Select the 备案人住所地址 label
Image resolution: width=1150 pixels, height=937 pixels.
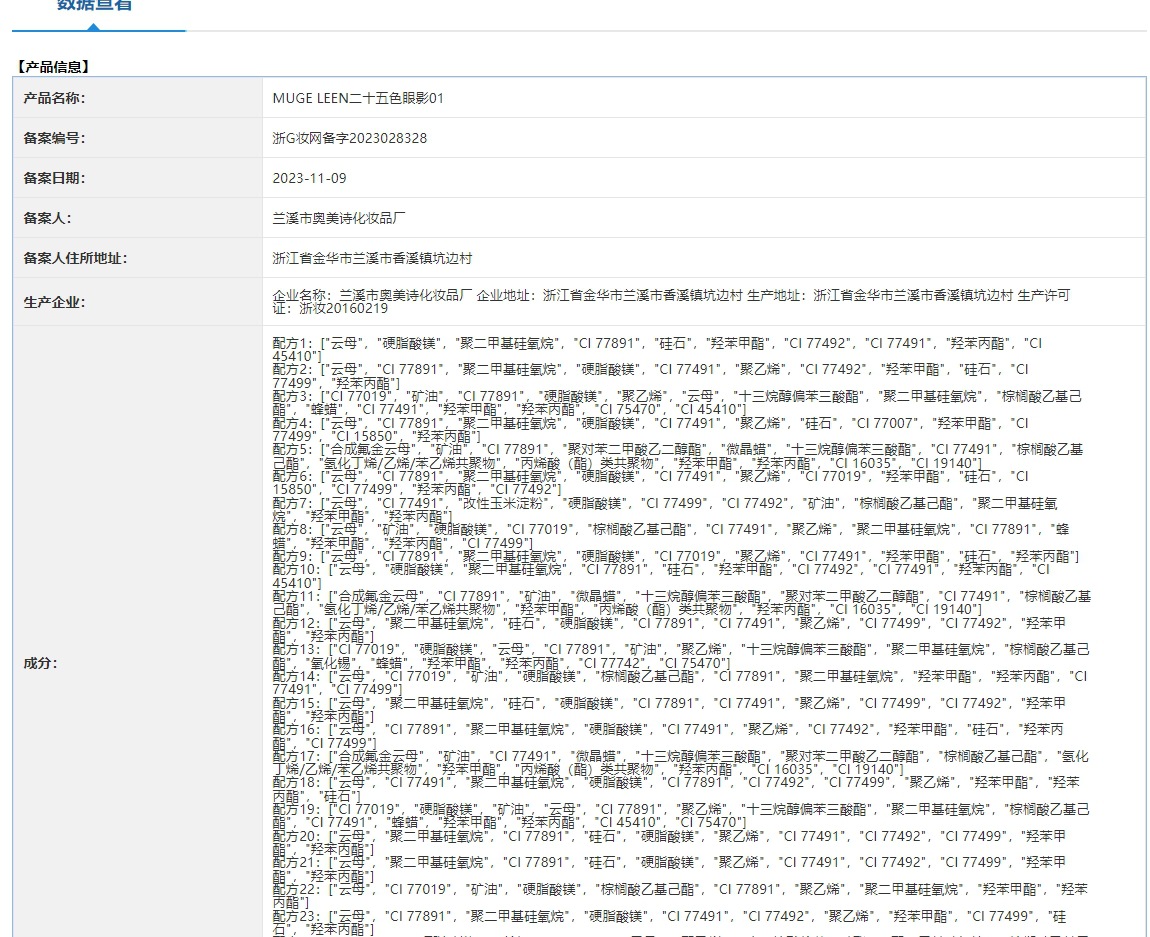tap(75, 258)
